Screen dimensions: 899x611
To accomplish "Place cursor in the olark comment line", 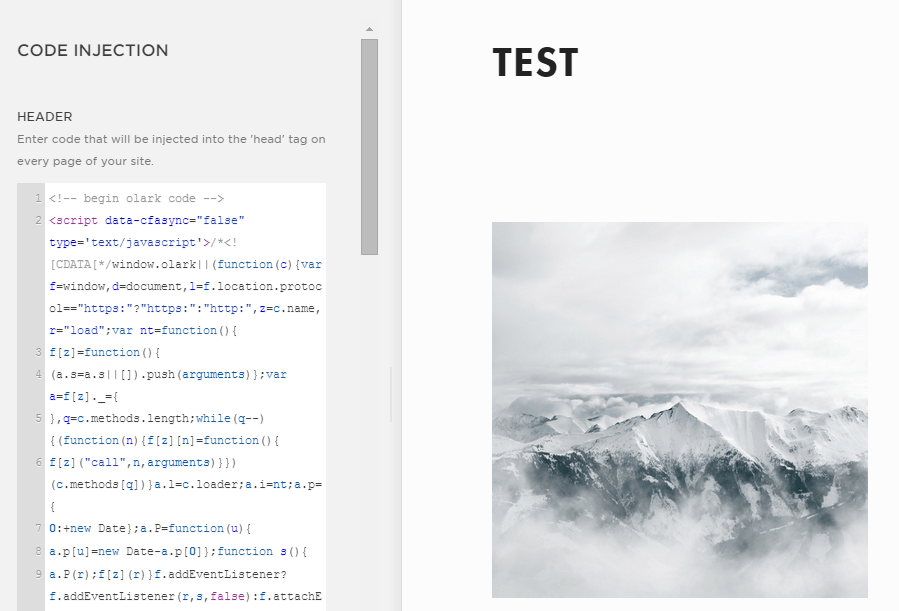I will [136, 198].
